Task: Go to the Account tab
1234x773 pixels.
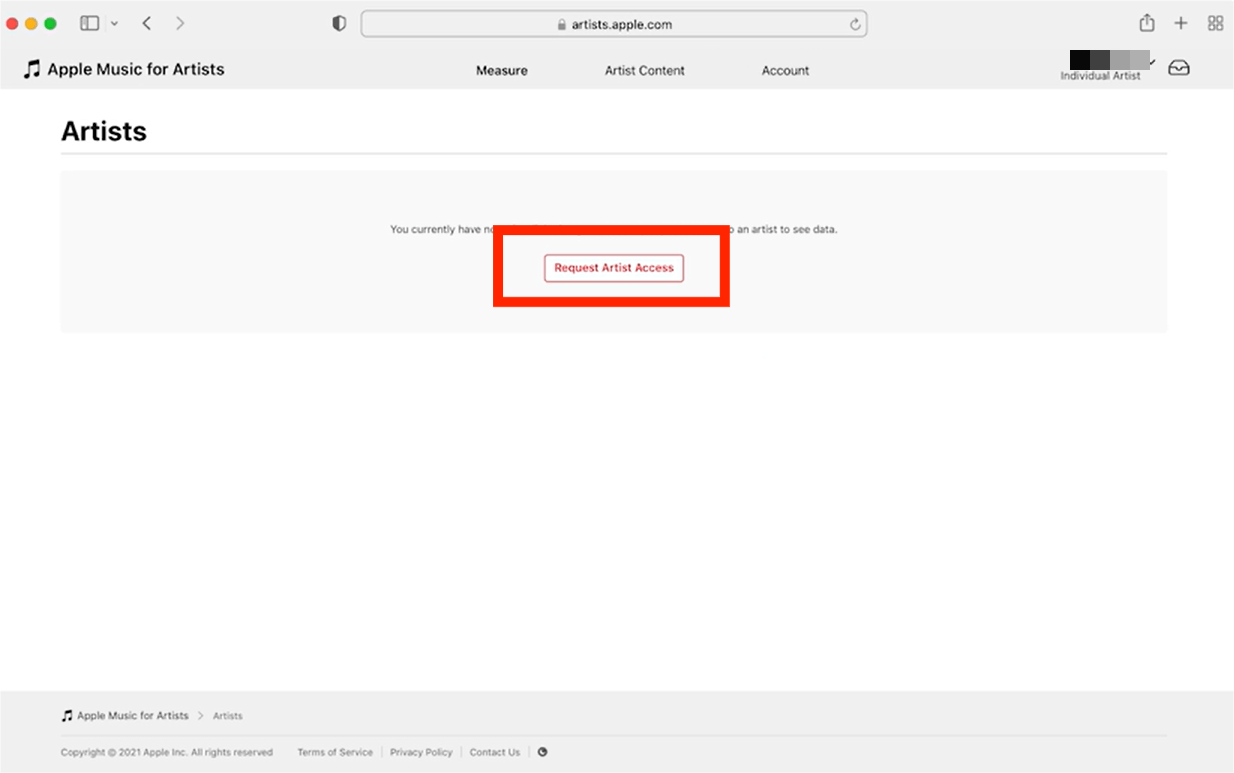Action: tap(786, 71)
